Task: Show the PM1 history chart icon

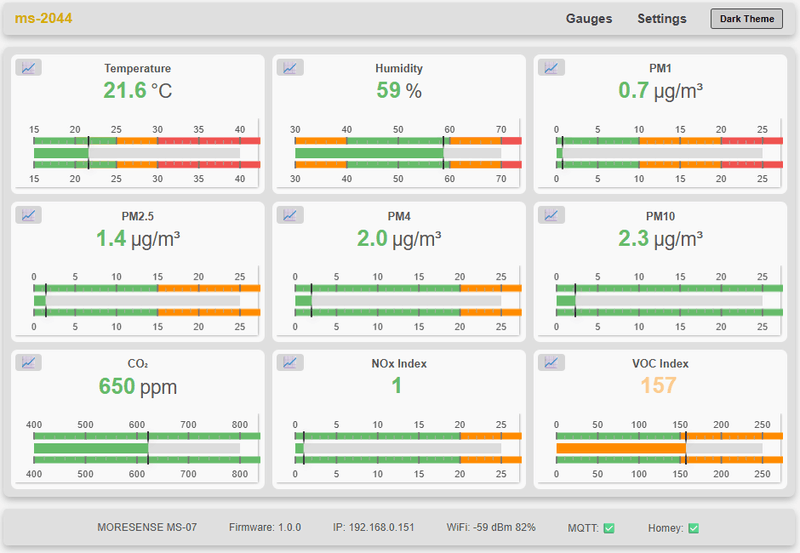Action: click(551, 68)
